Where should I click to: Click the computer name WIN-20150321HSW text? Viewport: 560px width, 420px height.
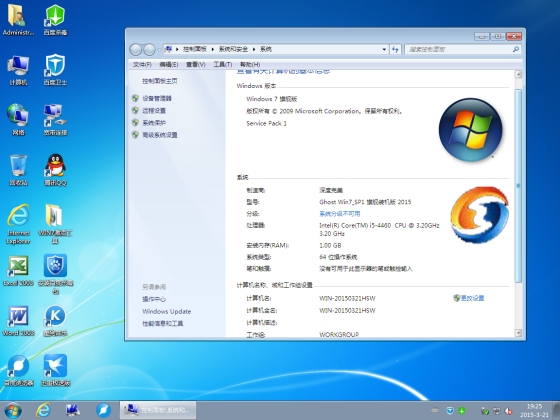pos(347,298)
